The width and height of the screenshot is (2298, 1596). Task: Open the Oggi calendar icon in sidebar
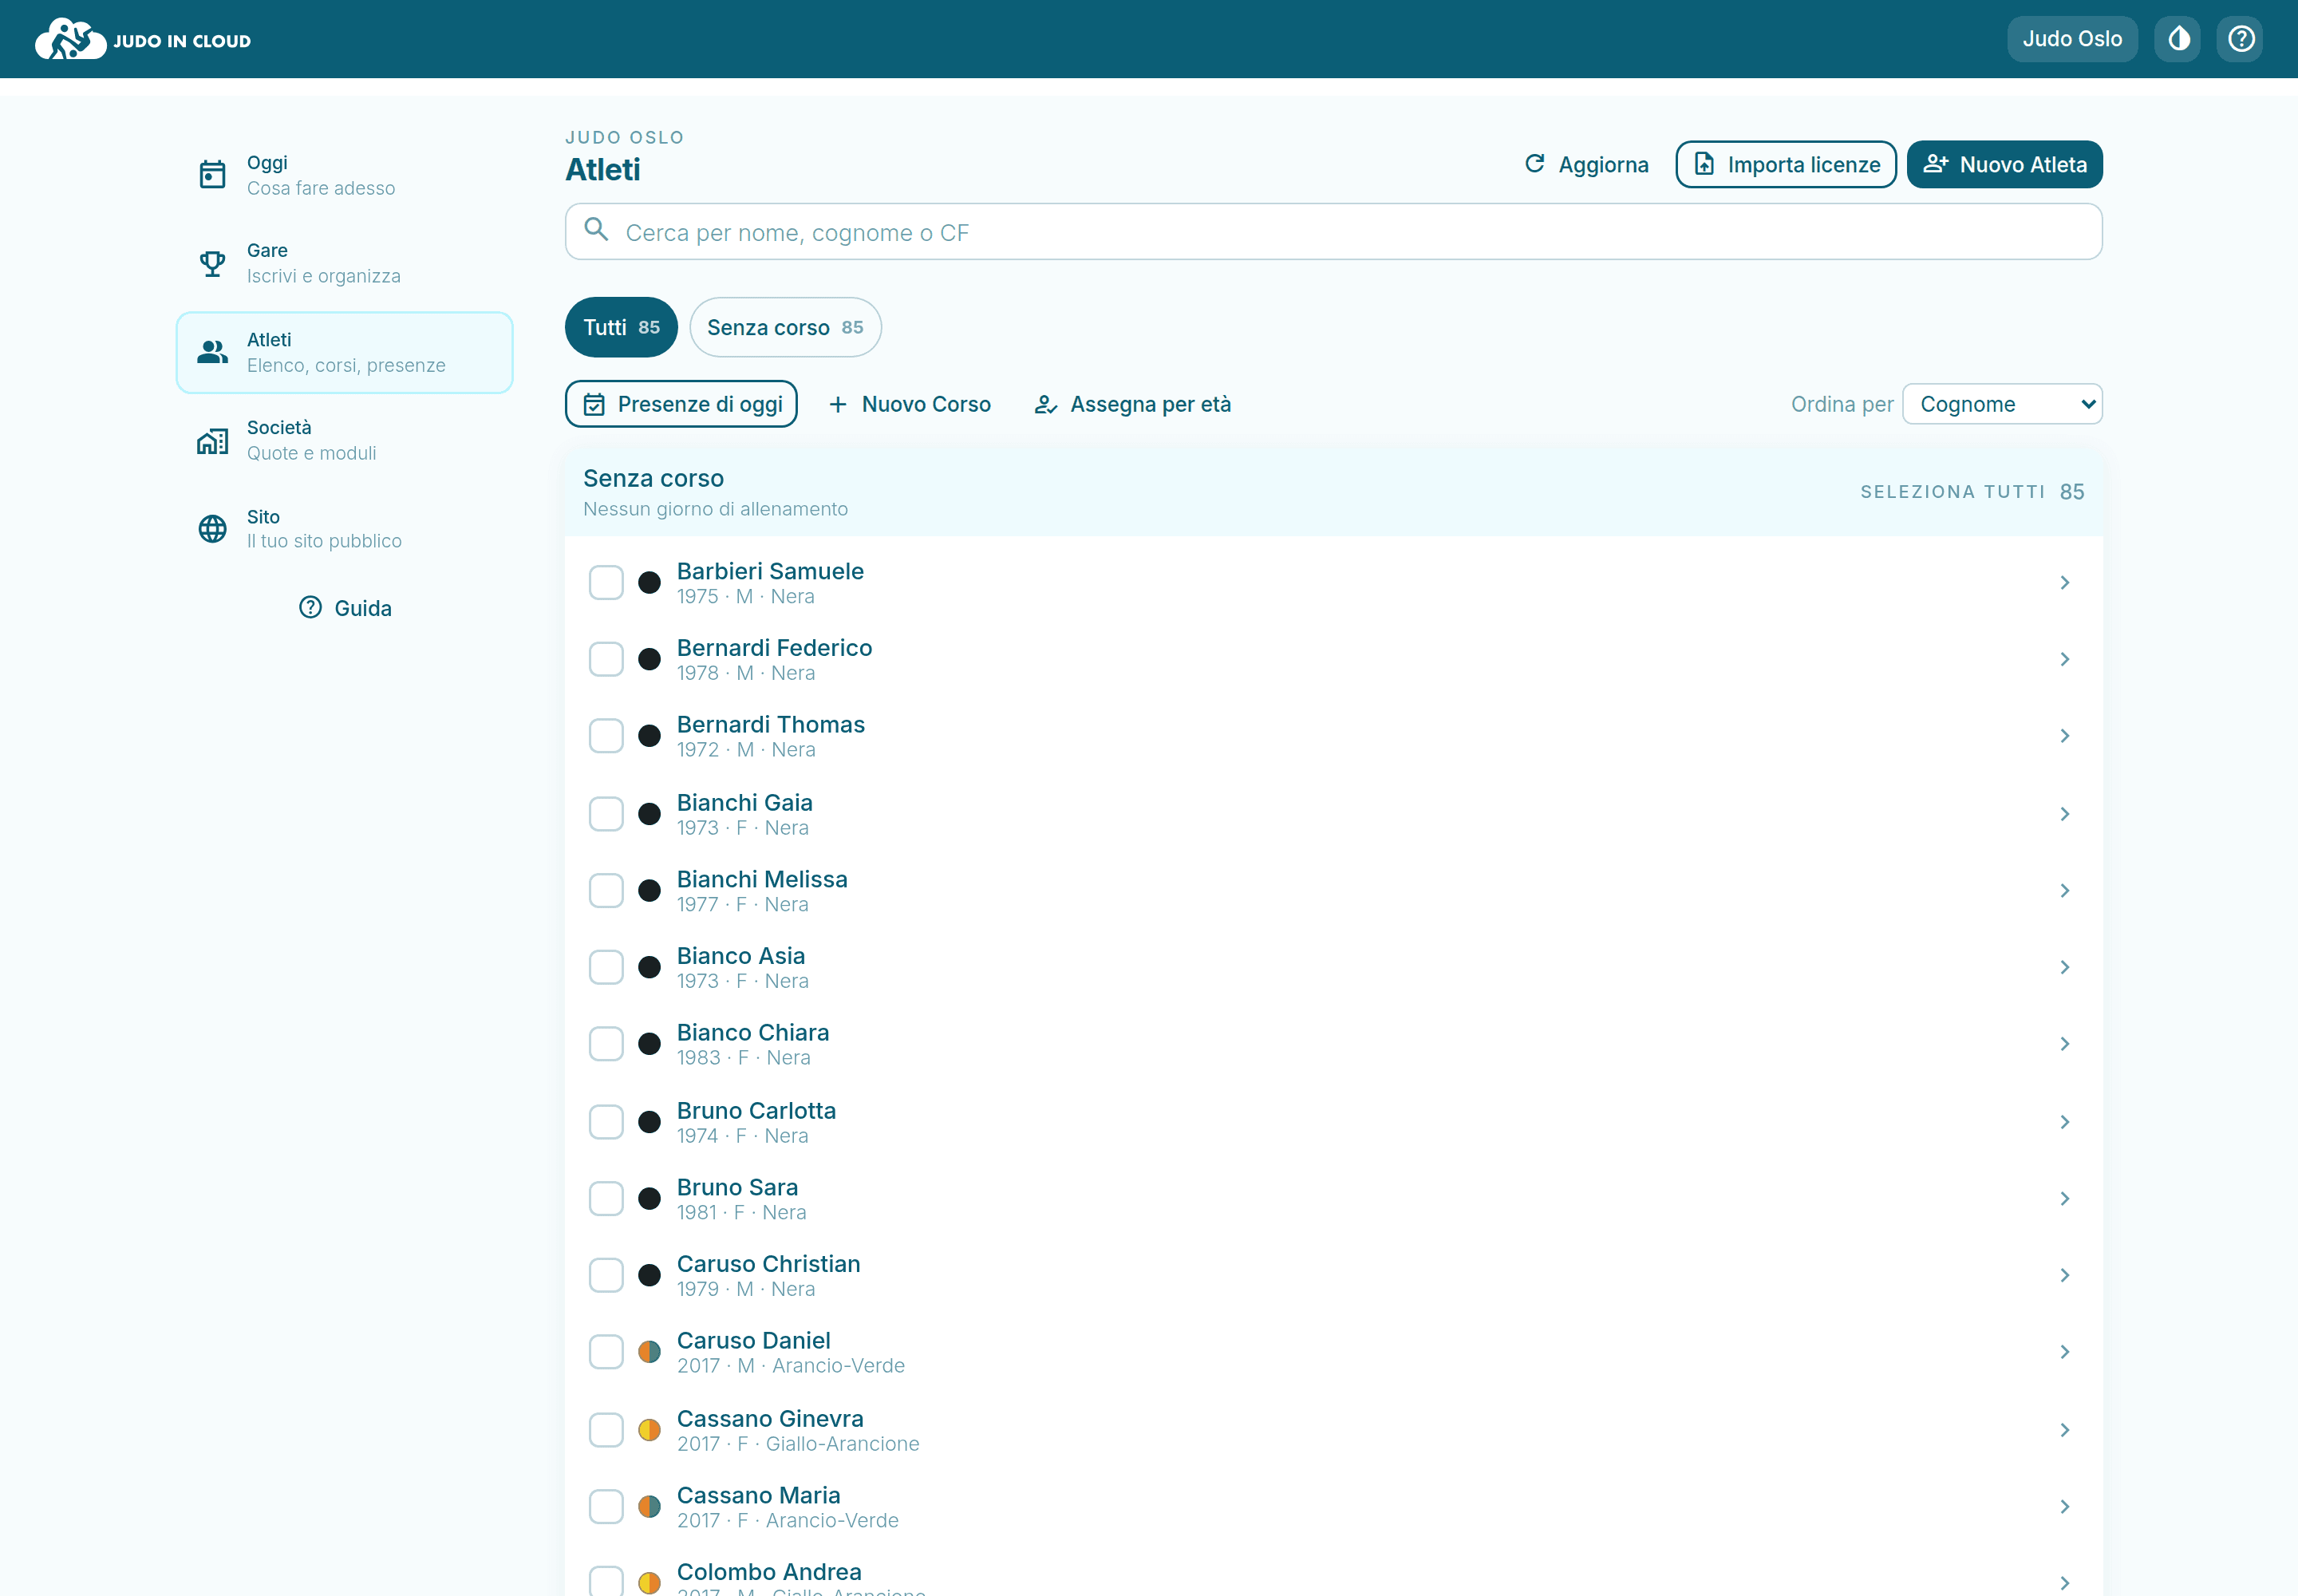click(212, 175)
